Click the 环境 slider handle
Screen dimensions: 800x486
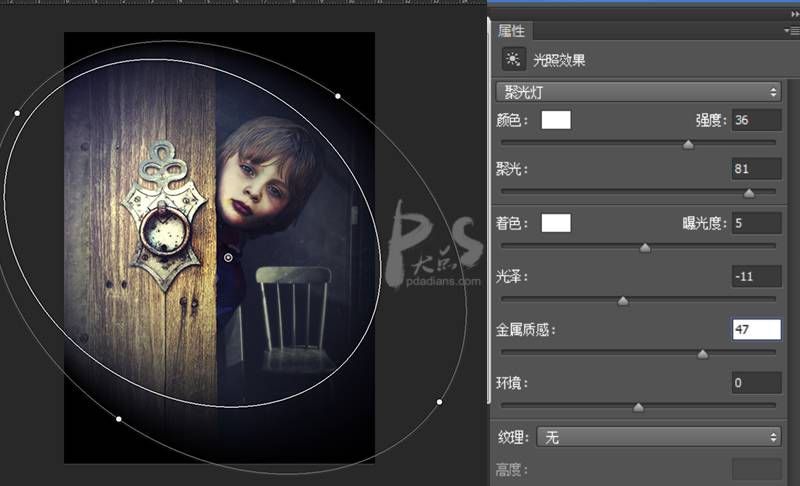pos(638,407)
